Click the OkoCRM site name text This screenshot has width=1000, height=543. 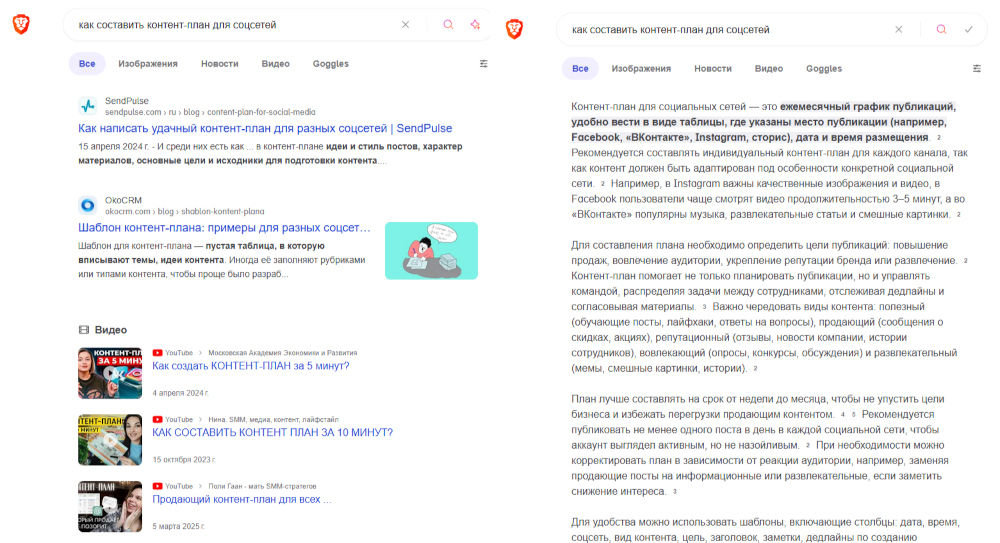click(124, 200)
